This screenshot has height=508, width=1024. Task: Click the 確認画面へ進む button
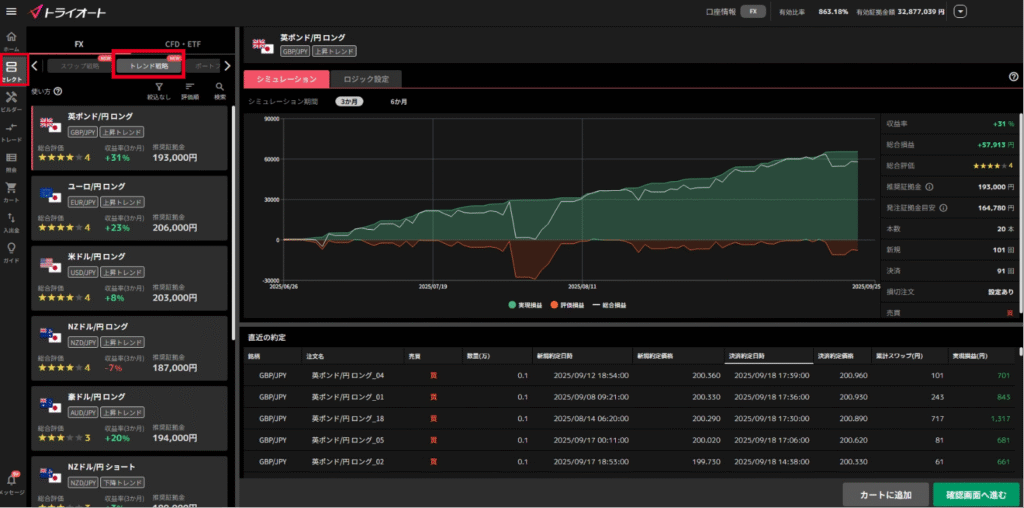coord(976,495)
